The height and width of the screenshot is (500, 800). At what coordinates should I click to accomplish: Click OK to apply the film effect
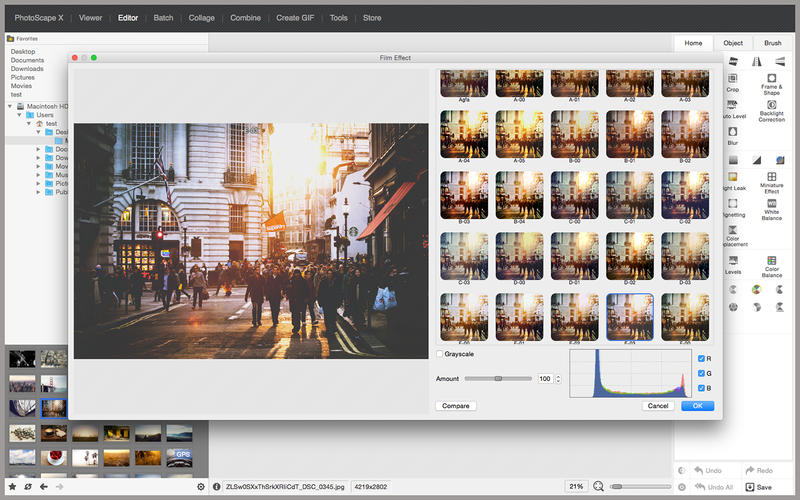[x=697, y=406]
